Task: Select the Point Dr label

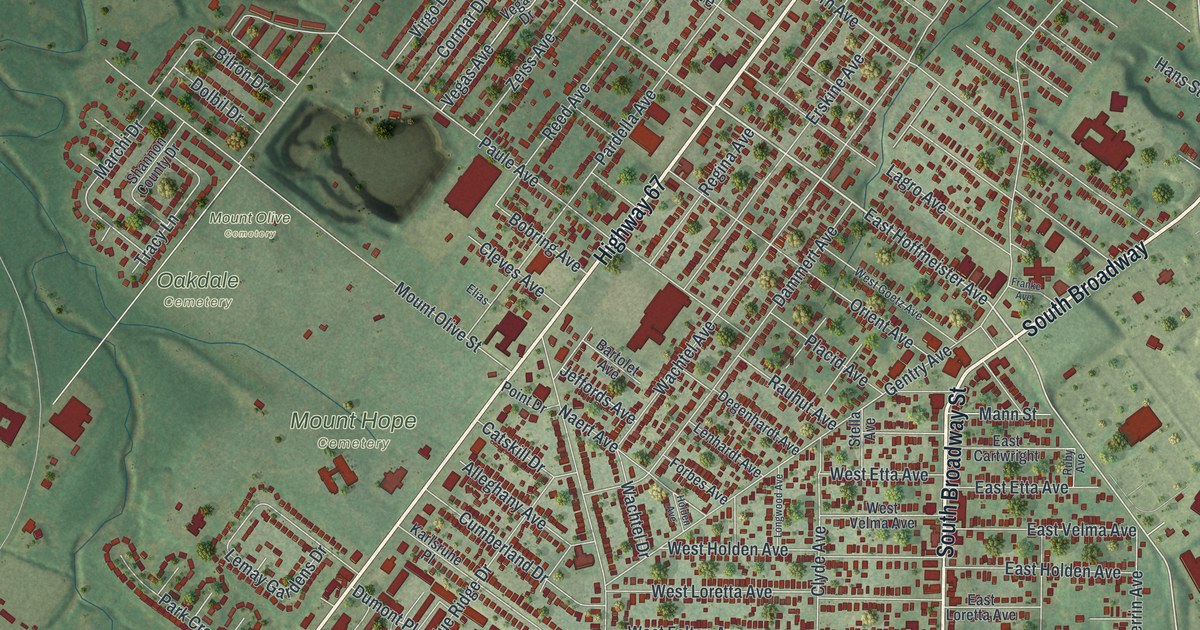Action: (x=523, y=397)
